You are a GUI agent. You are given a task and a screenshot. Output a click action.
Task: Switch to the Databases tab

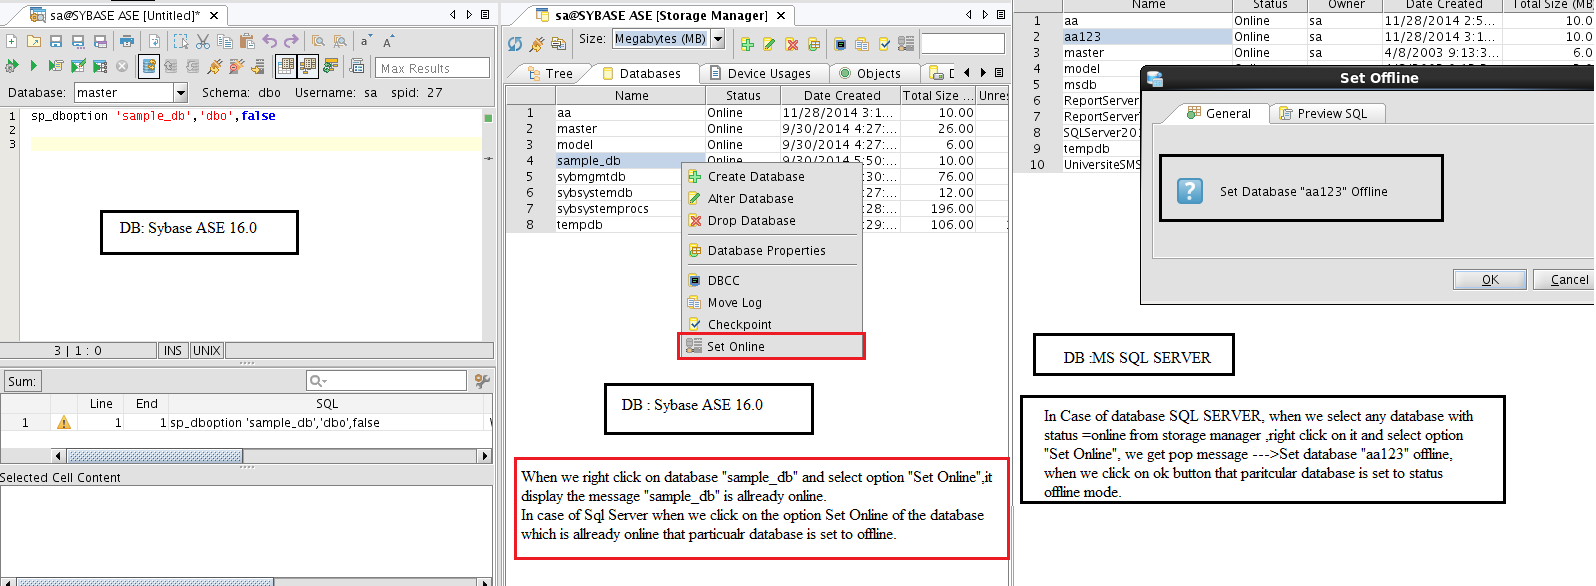pos(641,73)
